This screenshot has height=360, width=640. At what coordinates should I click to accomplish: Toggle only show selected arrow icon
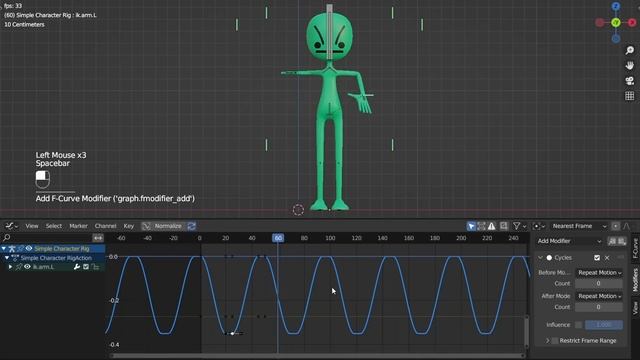click(471, 226)
